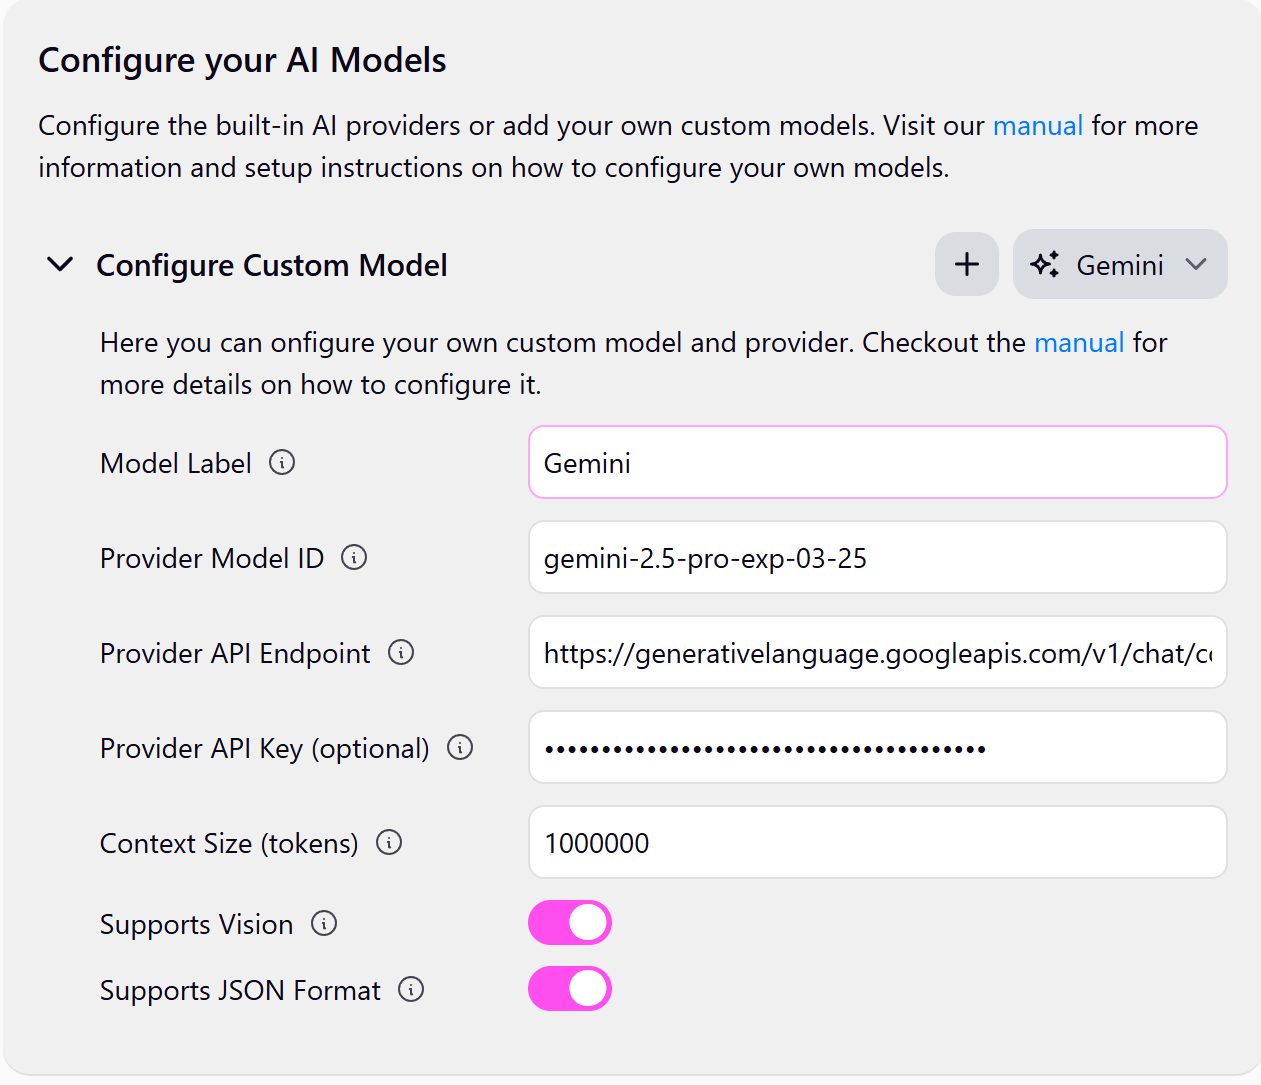1261x1085 pixels.
Task: Click the Supports Vision info icon
Action: tap(324, 923)
